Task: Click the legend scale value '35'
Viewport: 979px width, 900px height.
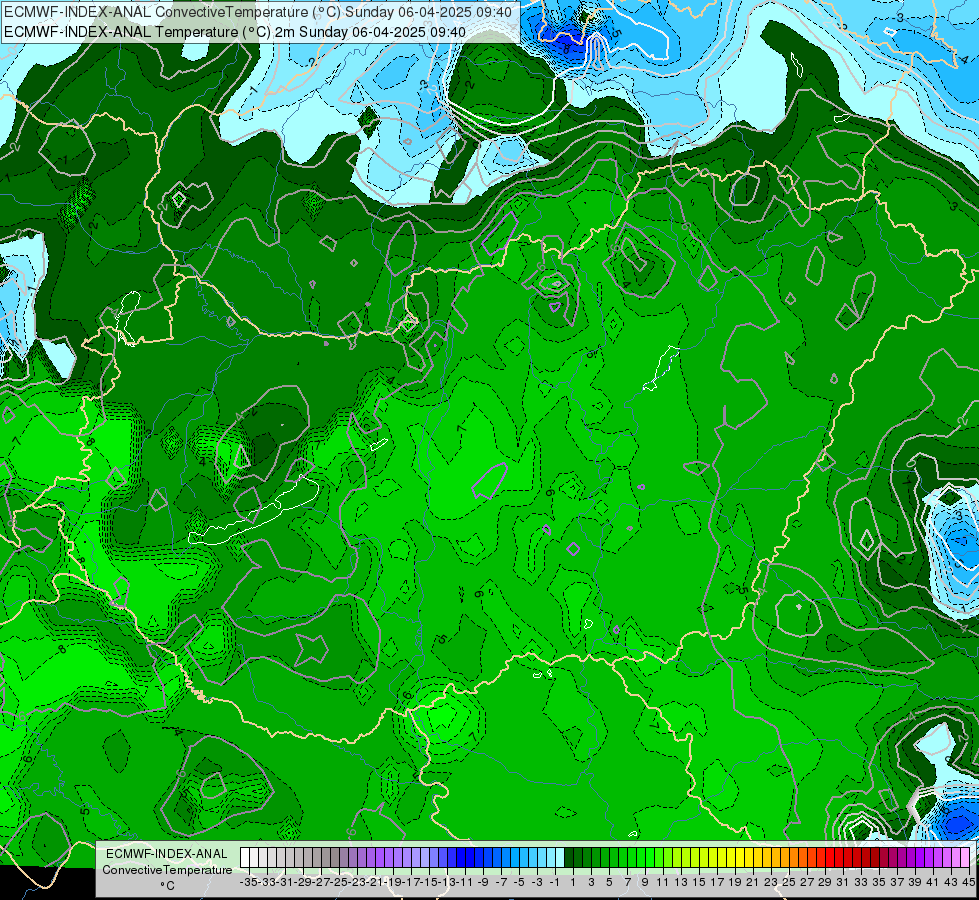Action: pyautogui.click(x=878, y=883)
